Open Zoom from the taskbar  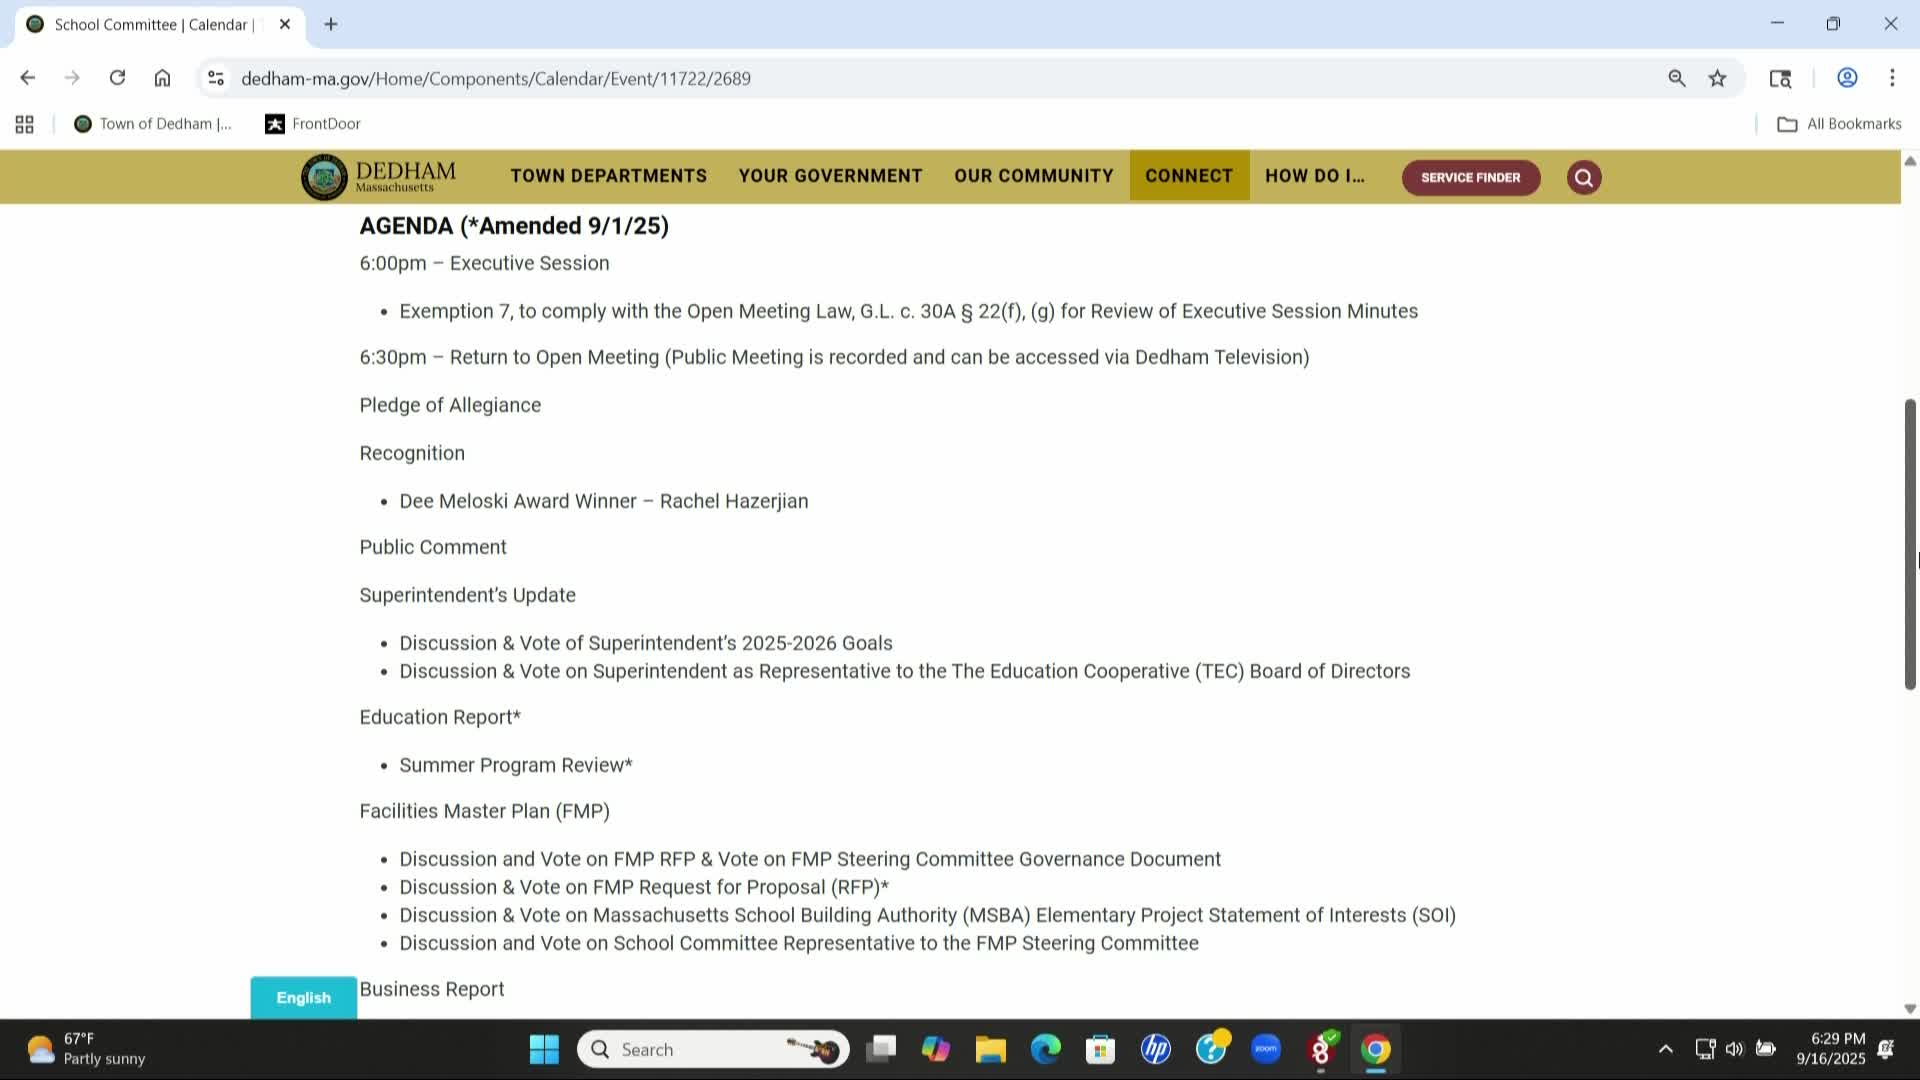pyautogui.click(x=1265, y=1049)
